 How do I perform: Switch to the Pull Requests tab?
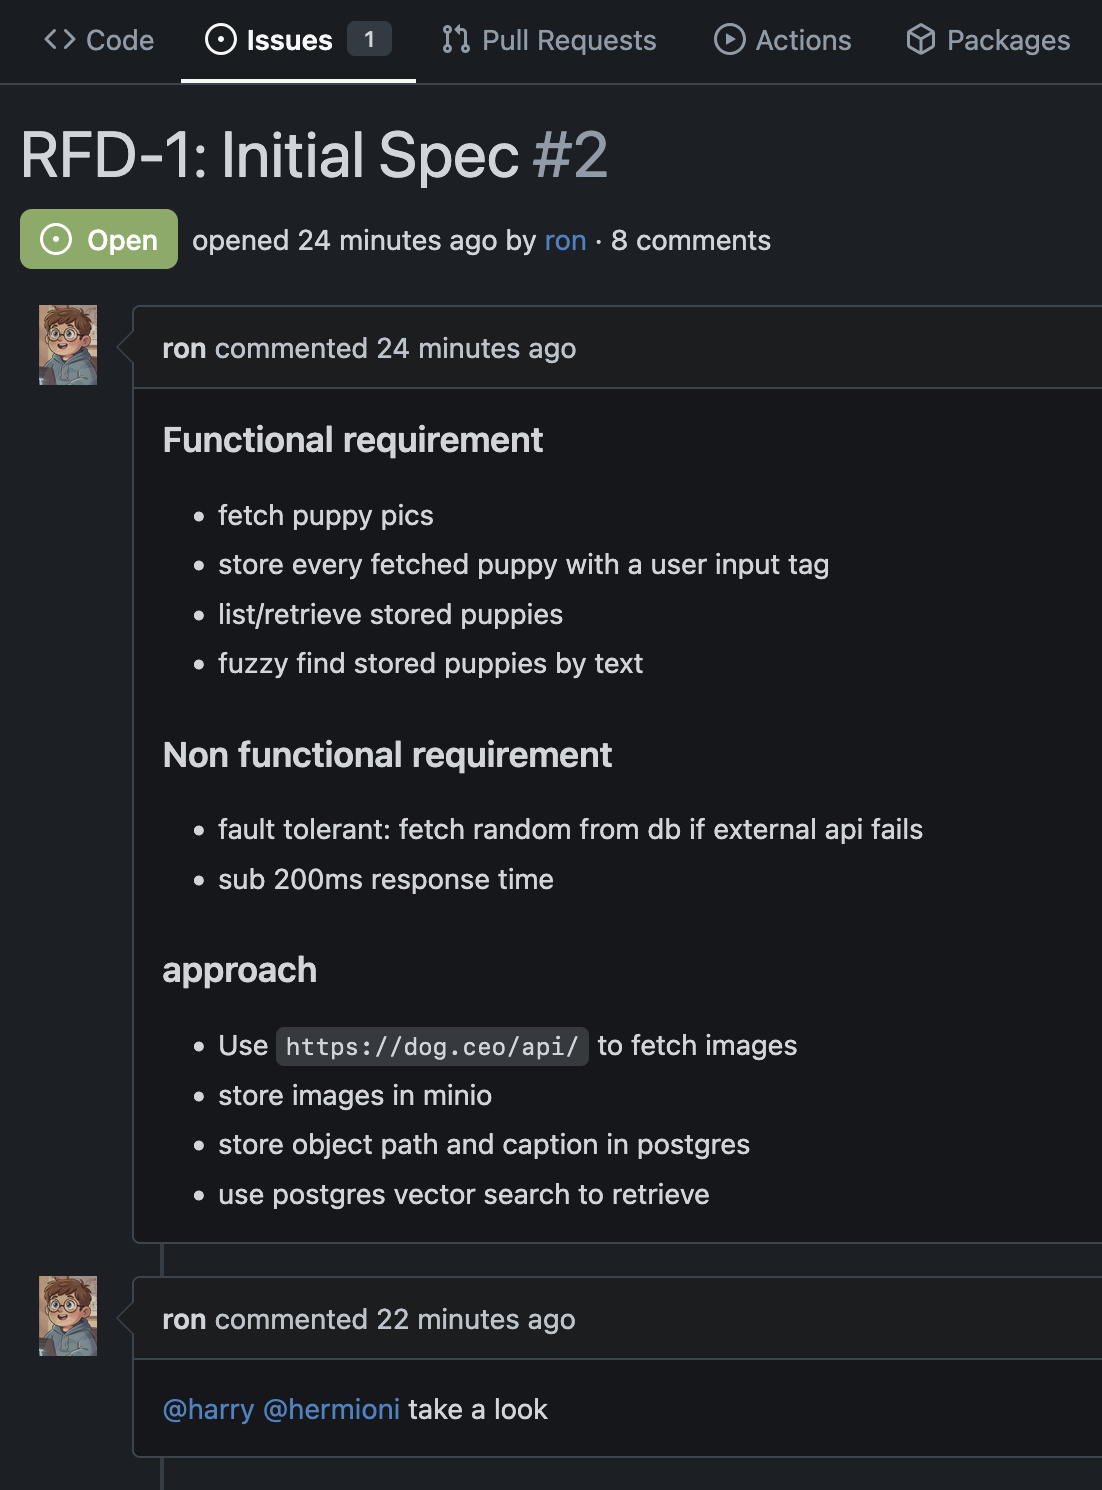coord(549,40)
